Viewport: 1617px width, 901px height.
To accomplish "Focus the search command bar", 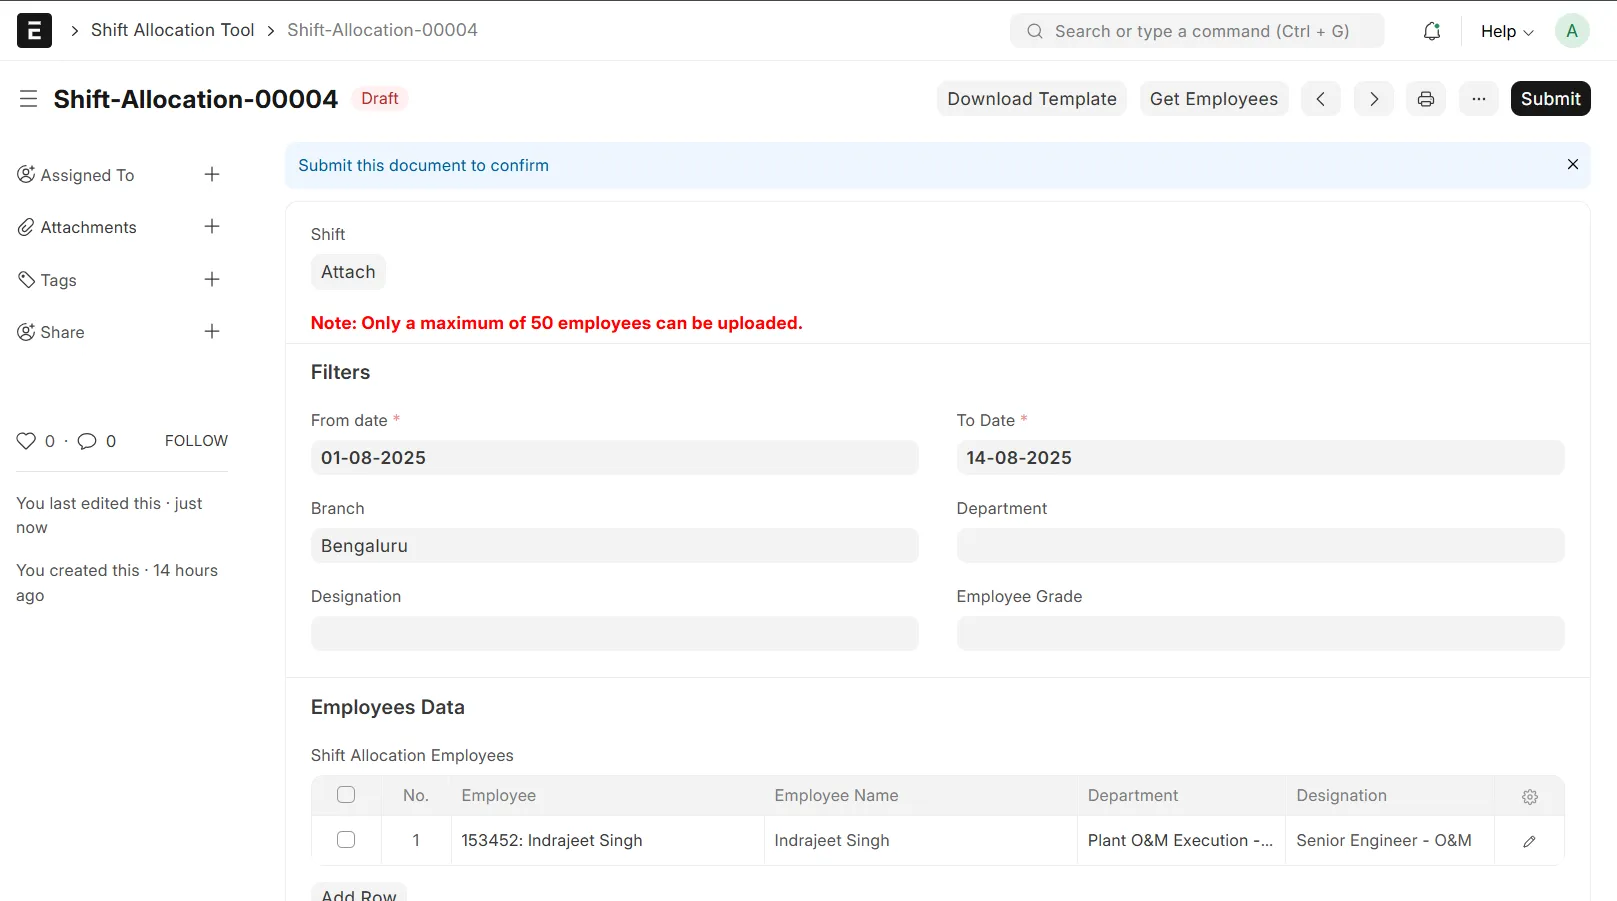I will [1197, 31].
